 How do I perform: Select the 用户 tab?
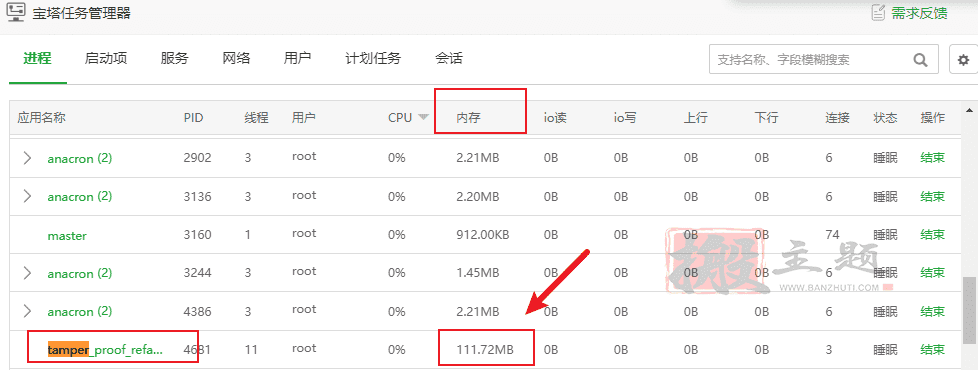pos(297,59)
